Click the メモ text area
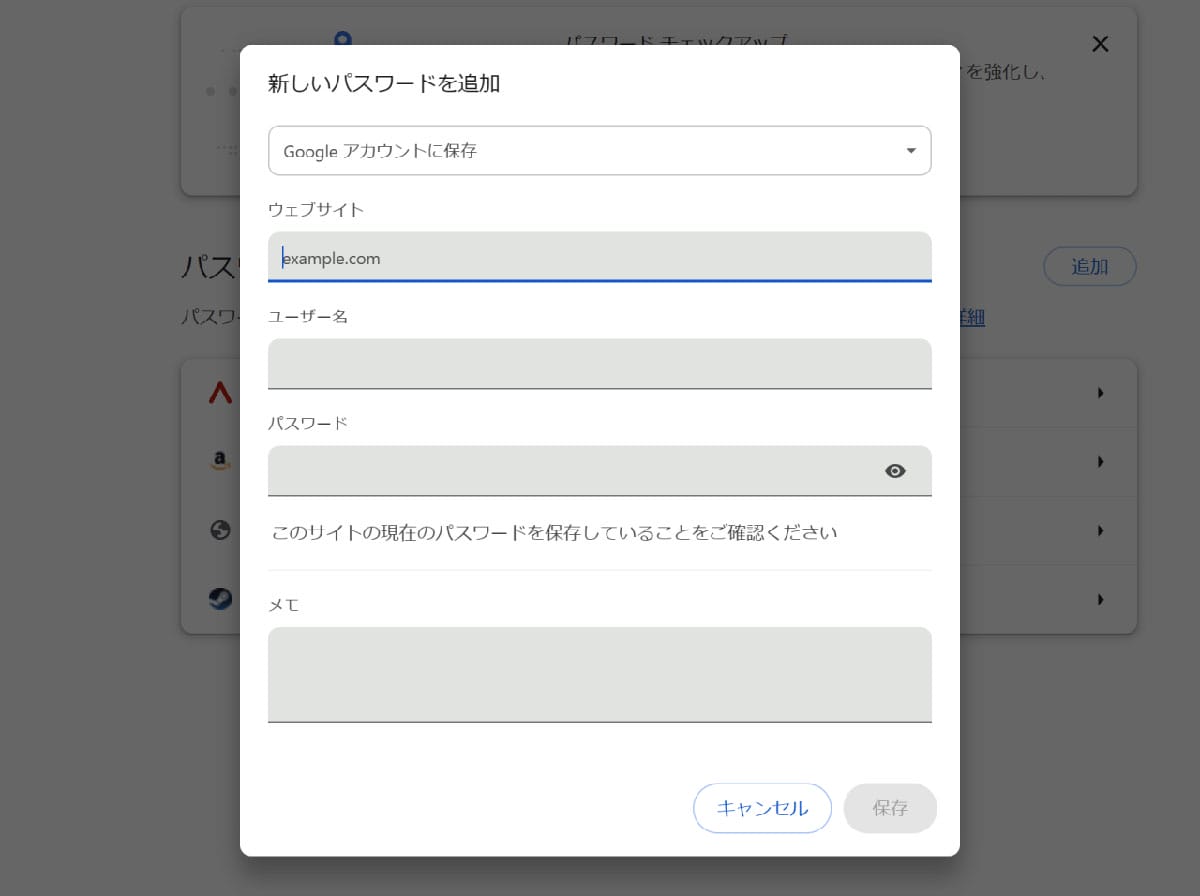This screenshot has height=896, width=1200. tap(600, 674)
